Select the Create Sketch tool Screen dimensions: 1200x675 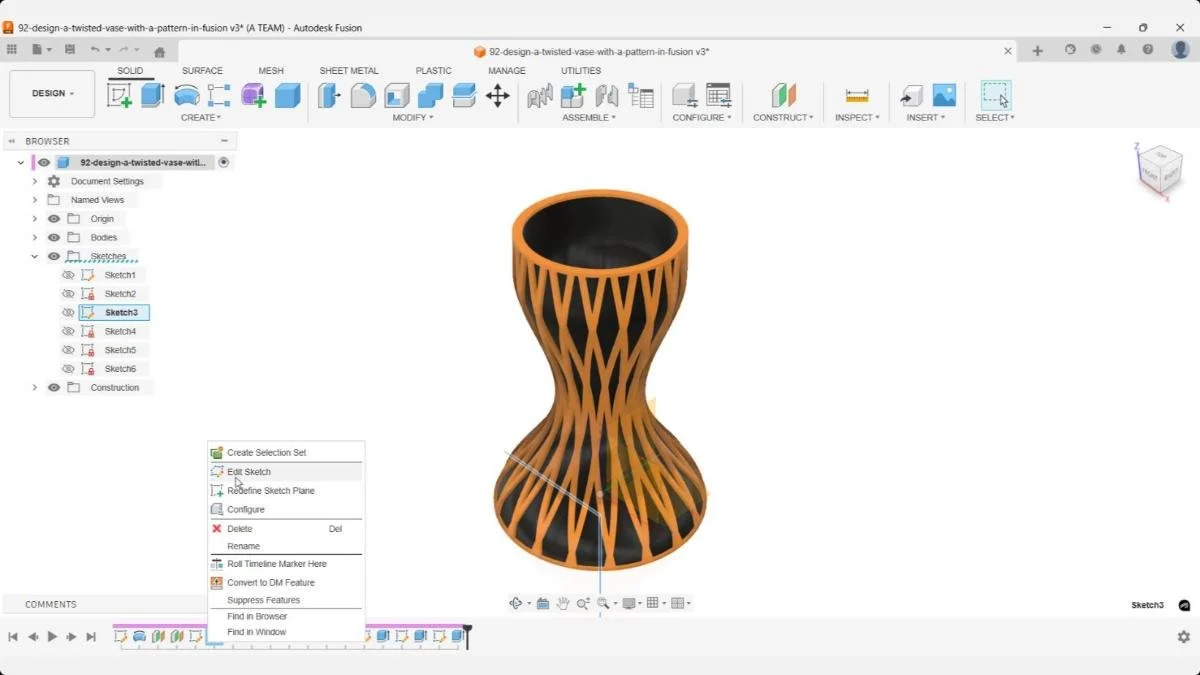tap(120, 95)
